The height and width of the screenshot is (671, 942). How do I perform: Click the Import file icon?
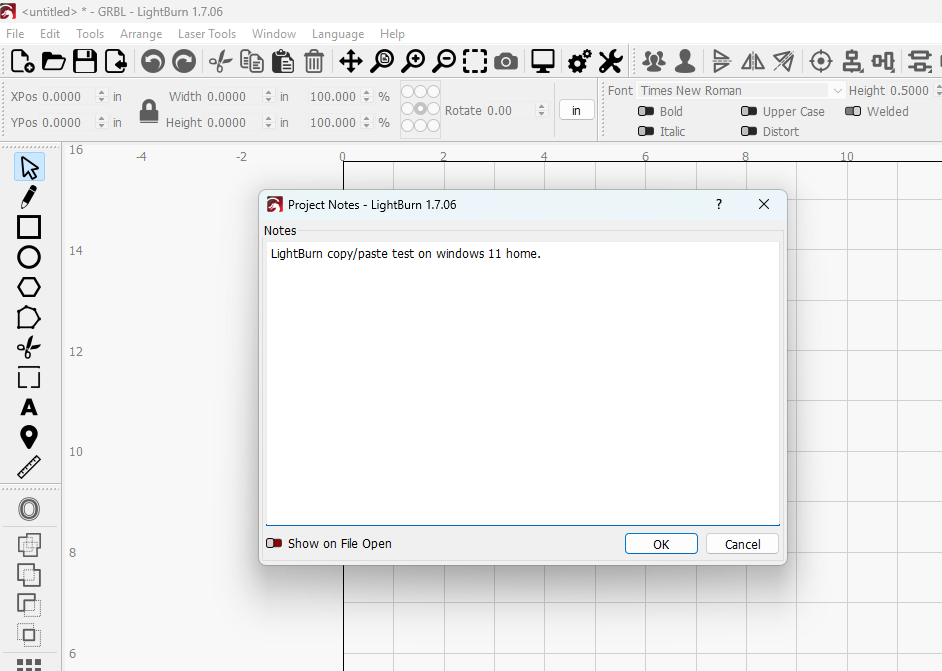(116, 61)
